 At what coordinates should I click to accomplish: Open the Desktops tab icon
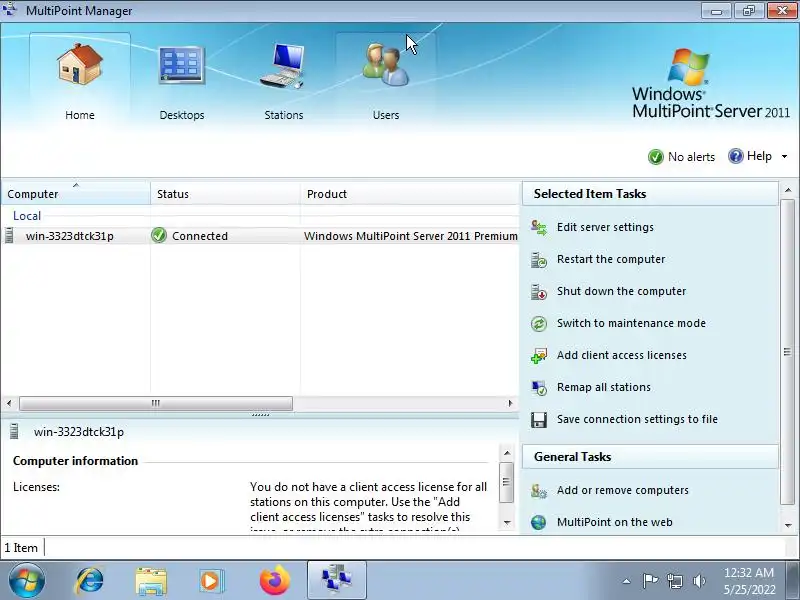click(182, 65)
